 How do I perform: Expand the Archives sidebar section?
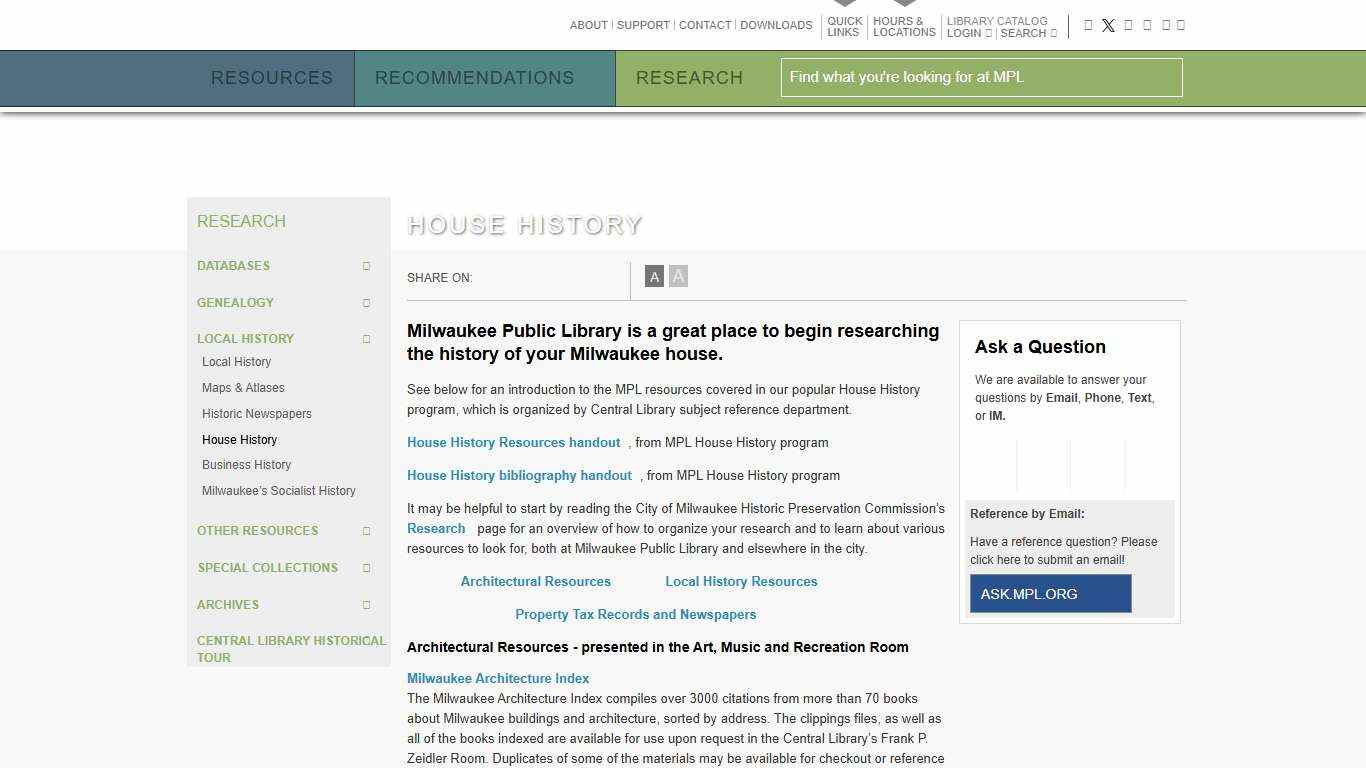[x=366, y=605]
